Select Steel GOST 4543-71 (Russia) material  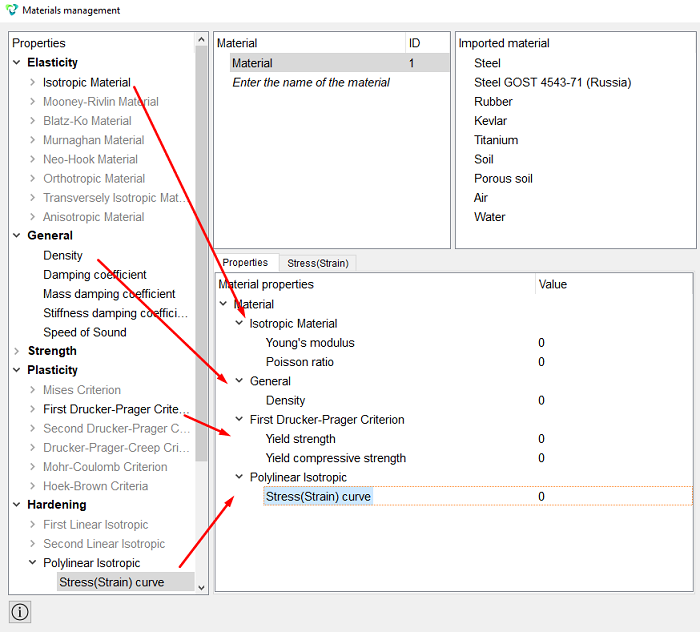(552, 82)
